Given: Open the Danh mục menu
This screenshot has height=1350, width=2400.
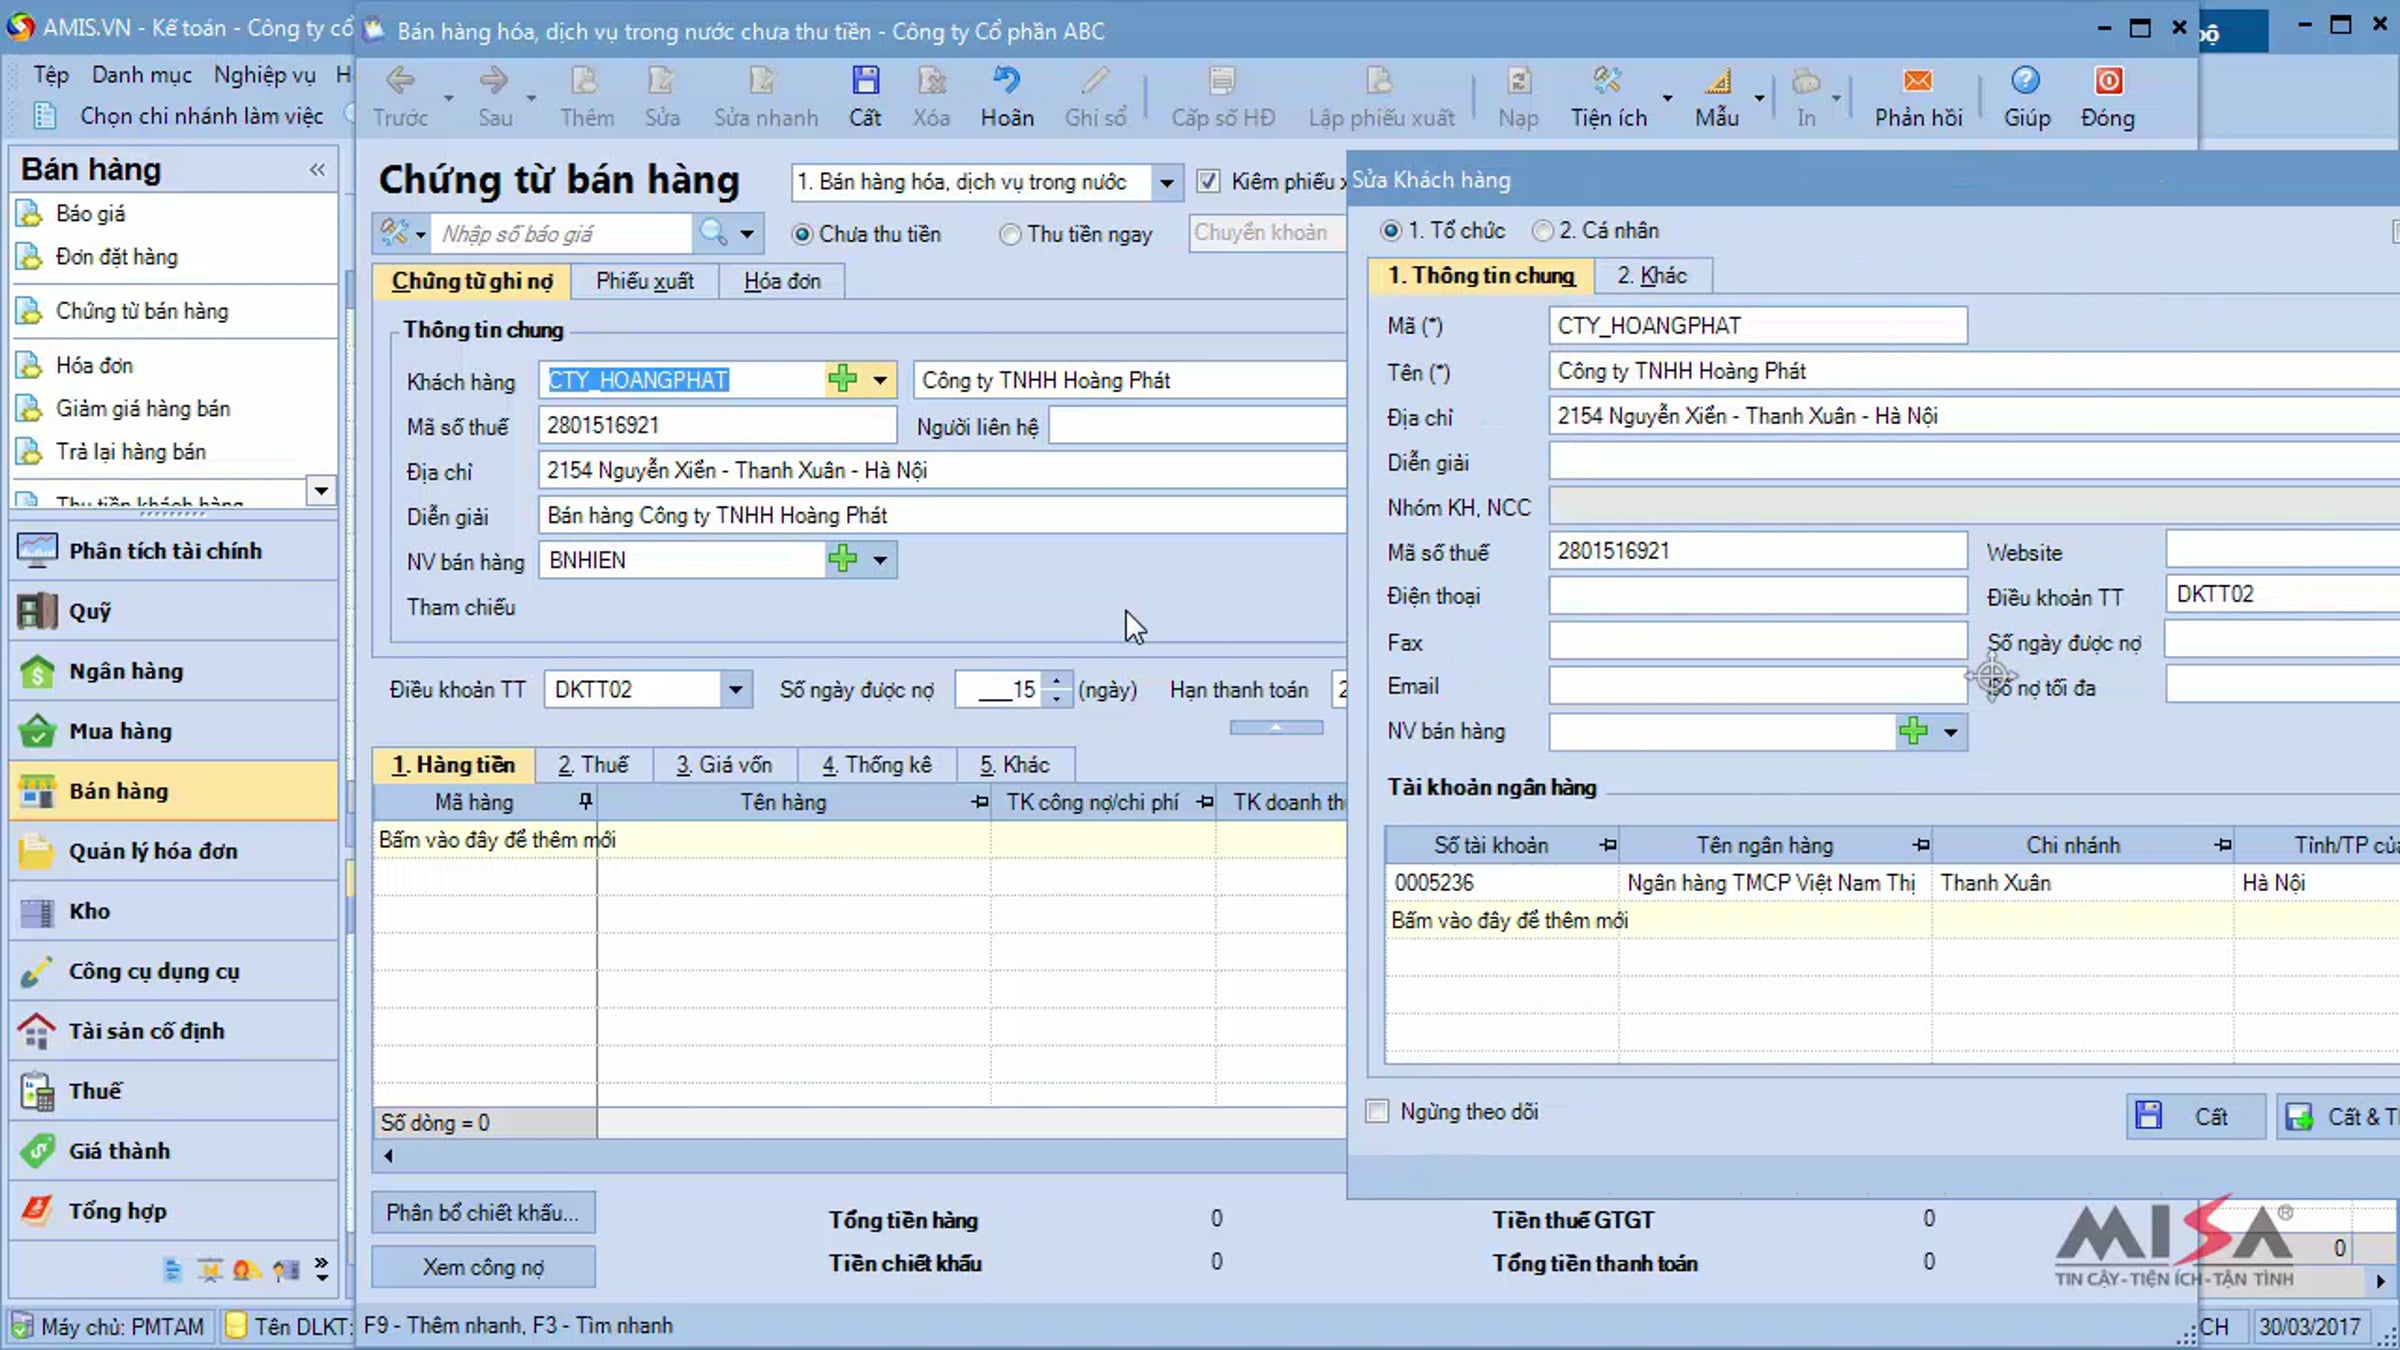Looking at the screenshot, I should click(142, 74).
